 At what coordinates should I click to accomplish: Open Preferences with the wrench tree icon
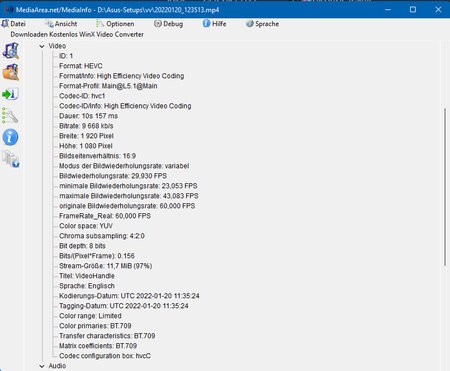click(10, 115)
